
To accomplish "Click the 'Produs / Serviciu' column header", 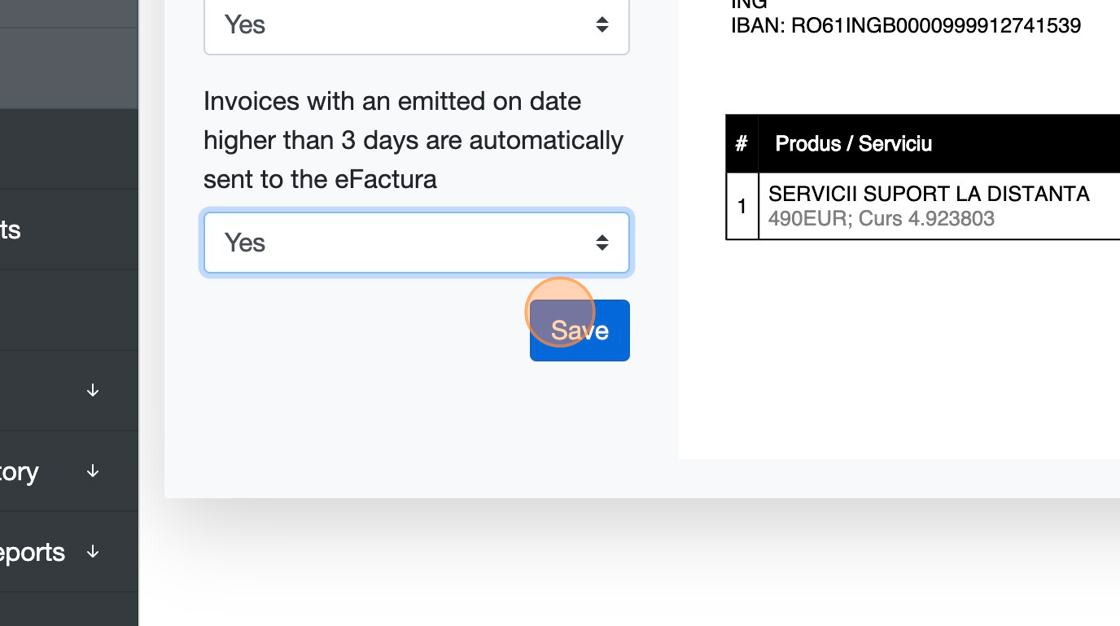I will [x=853, y=144].
